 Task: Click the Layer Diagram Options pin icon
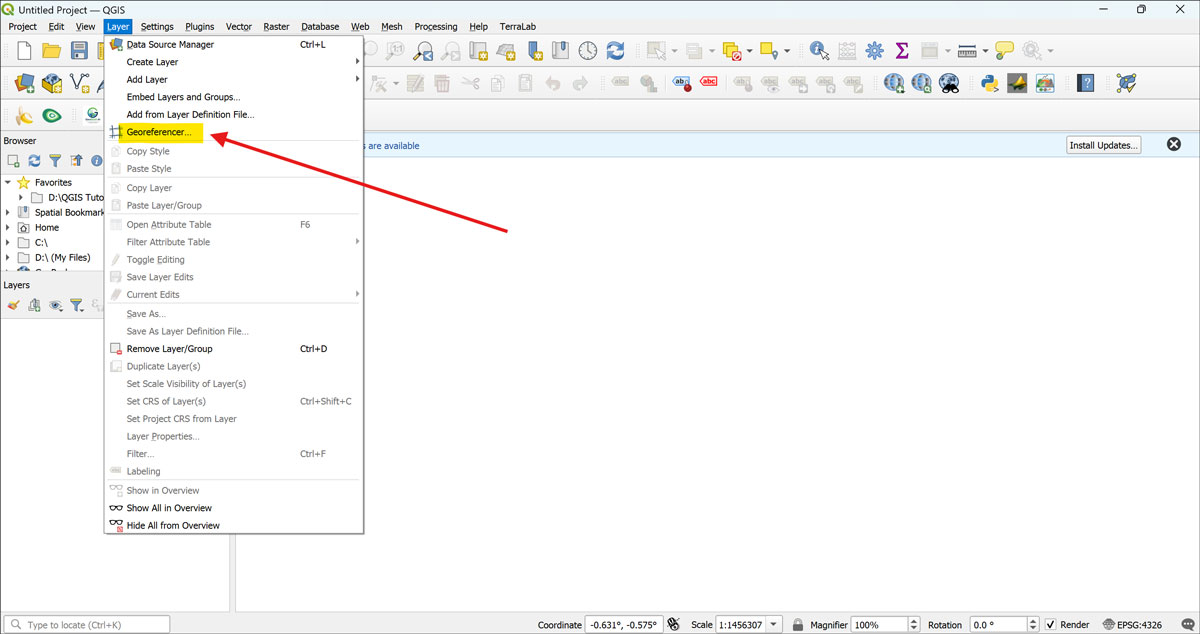click(x=648, y=84)
